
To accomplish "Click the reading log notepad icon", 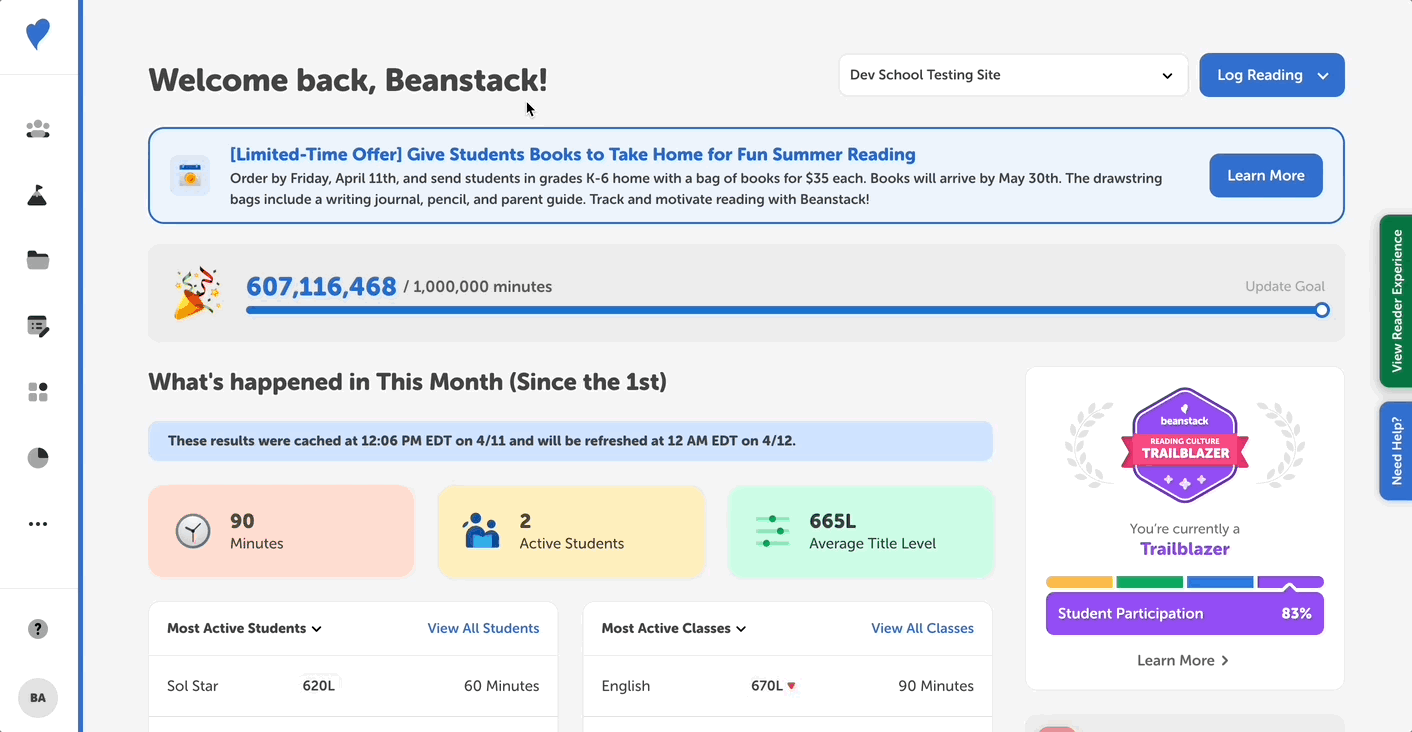I will click(37, 326).
